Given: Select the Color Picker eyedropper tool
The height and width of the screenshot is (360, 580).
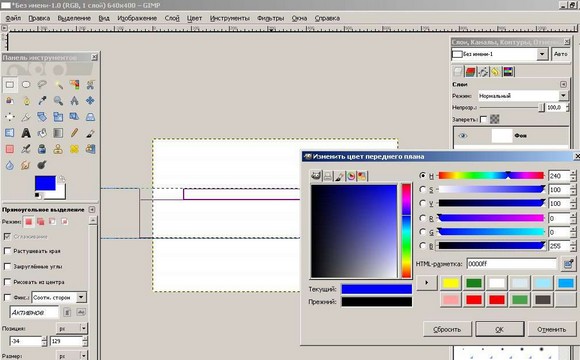Looking at the screenshot, I should tap(42, 101).
